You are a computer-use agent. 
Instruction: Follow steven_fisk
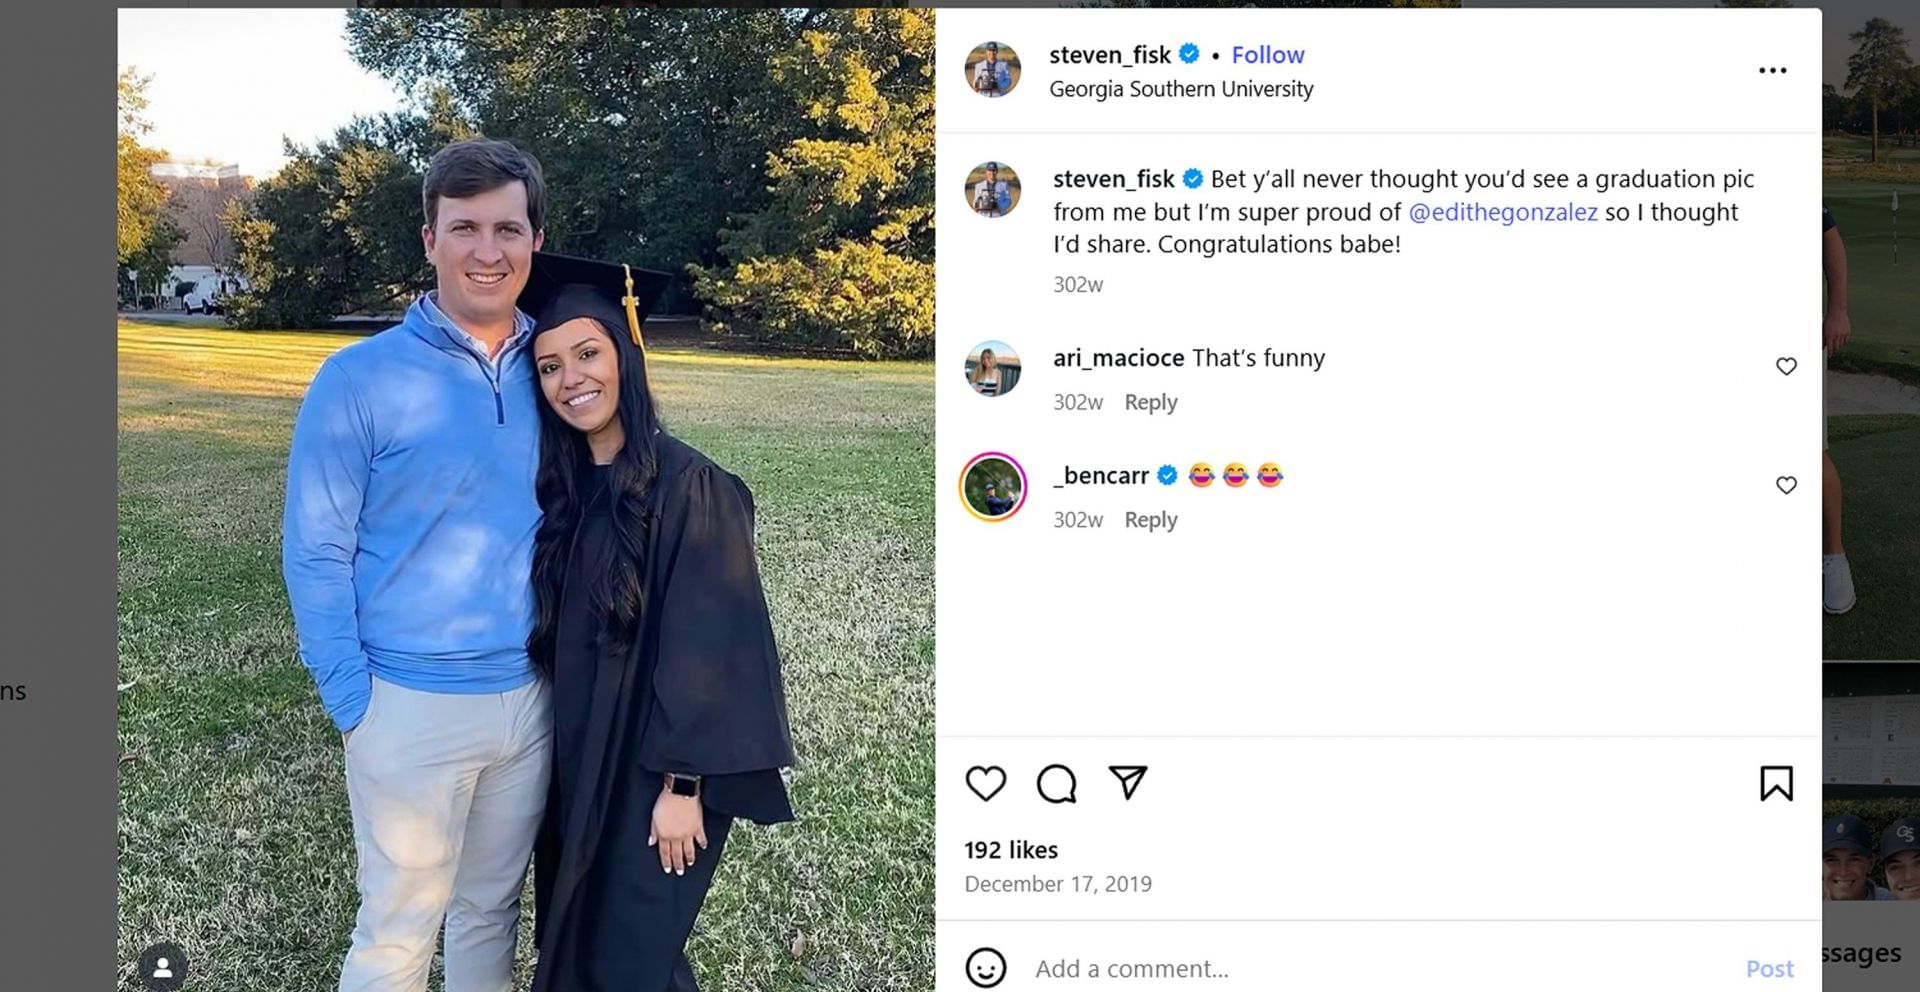pyautogui.click(x=1267, y=55)
